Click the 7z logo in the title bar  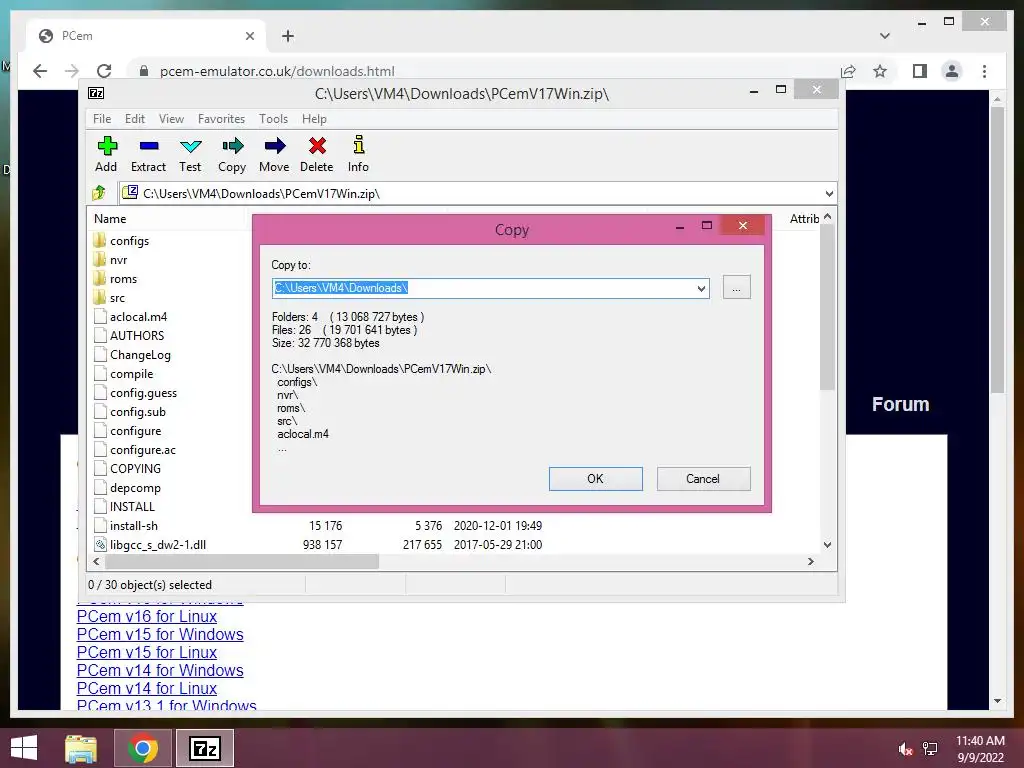[96, 93]
